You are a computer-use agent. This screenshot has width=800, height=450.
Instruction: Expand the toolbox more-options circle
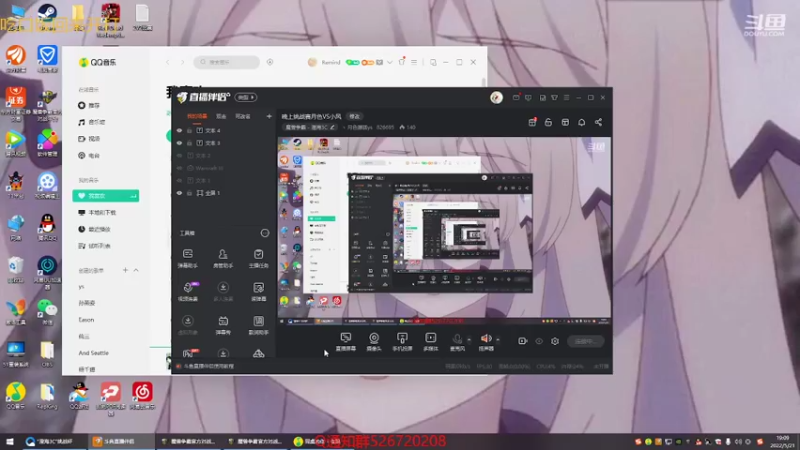[x=265, y=233]
